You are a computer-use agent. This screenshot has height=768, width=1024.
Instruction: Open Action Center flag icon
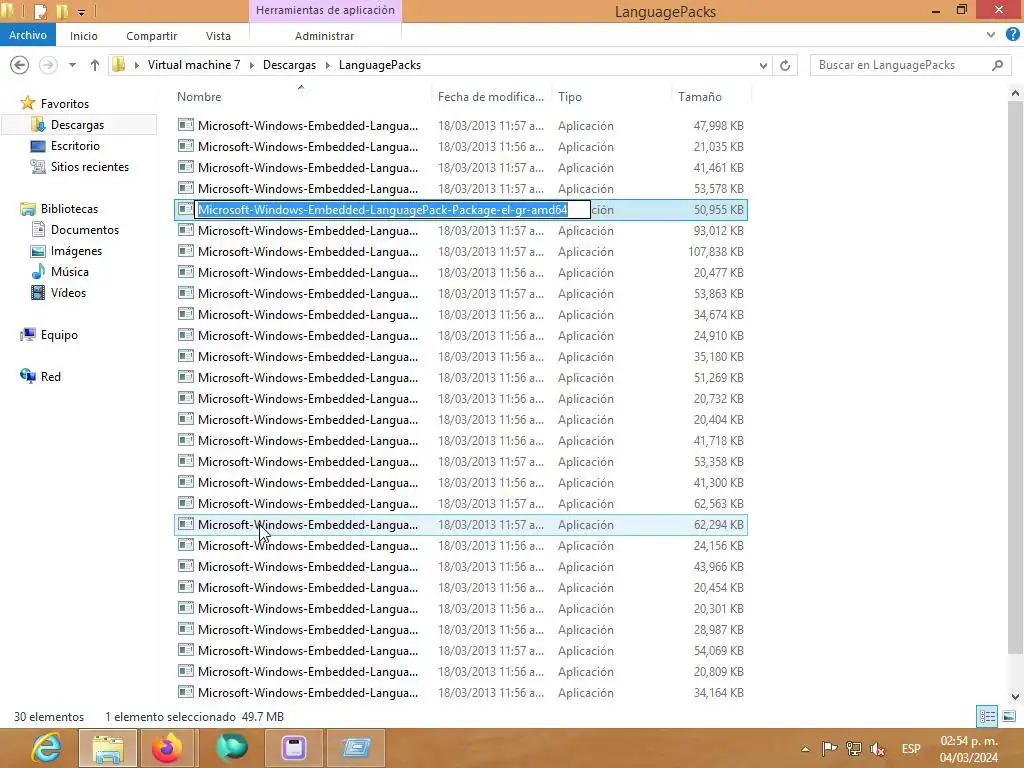pyautogui.click(x=829, y=749)
